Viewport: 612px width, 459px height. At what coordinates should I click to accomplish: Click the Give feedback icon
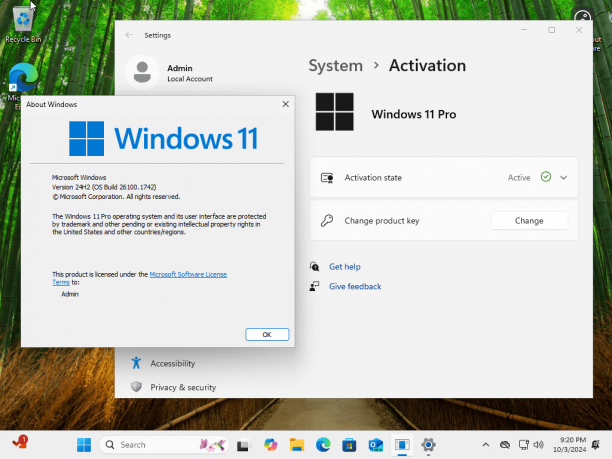pyautogui.click(x=314, y=286)
